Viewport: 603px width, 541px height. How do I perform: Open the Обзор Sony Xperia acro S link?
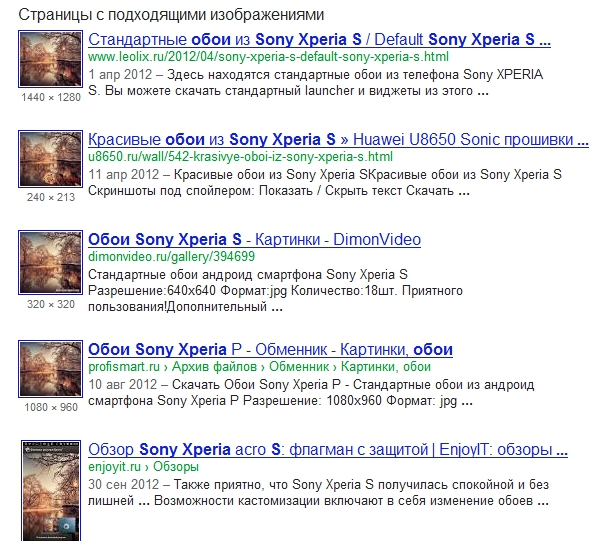pos(328,449)
